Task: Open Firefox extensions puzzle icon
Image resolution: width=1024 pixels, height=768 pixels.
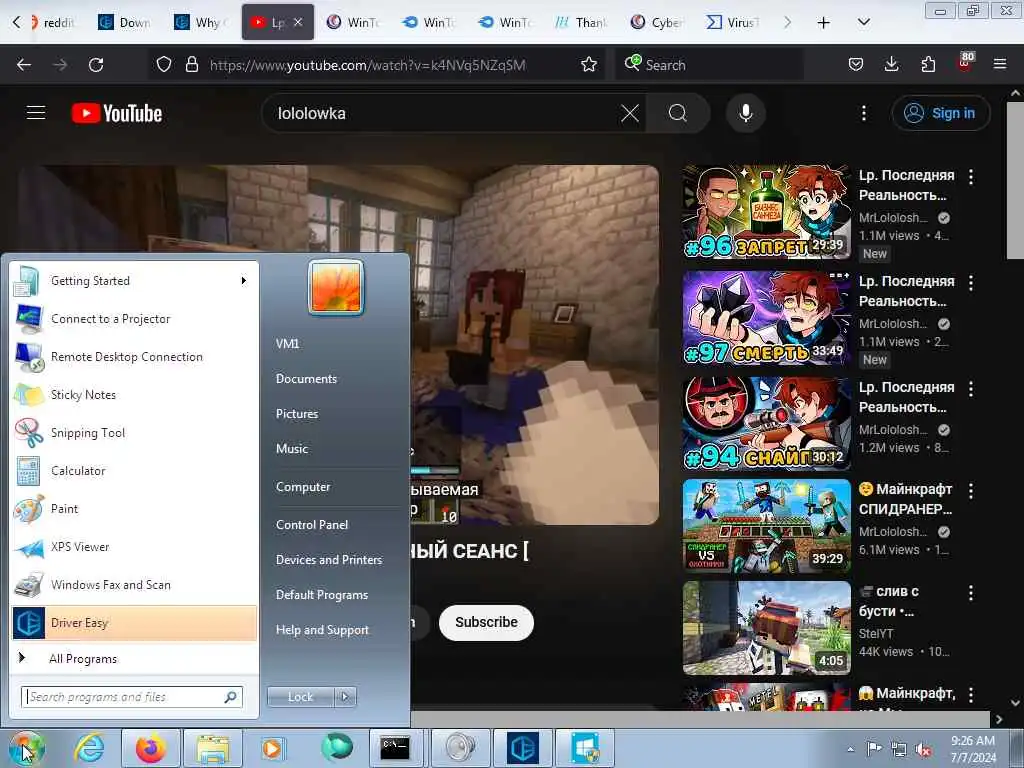Action: tap(928, 64)
